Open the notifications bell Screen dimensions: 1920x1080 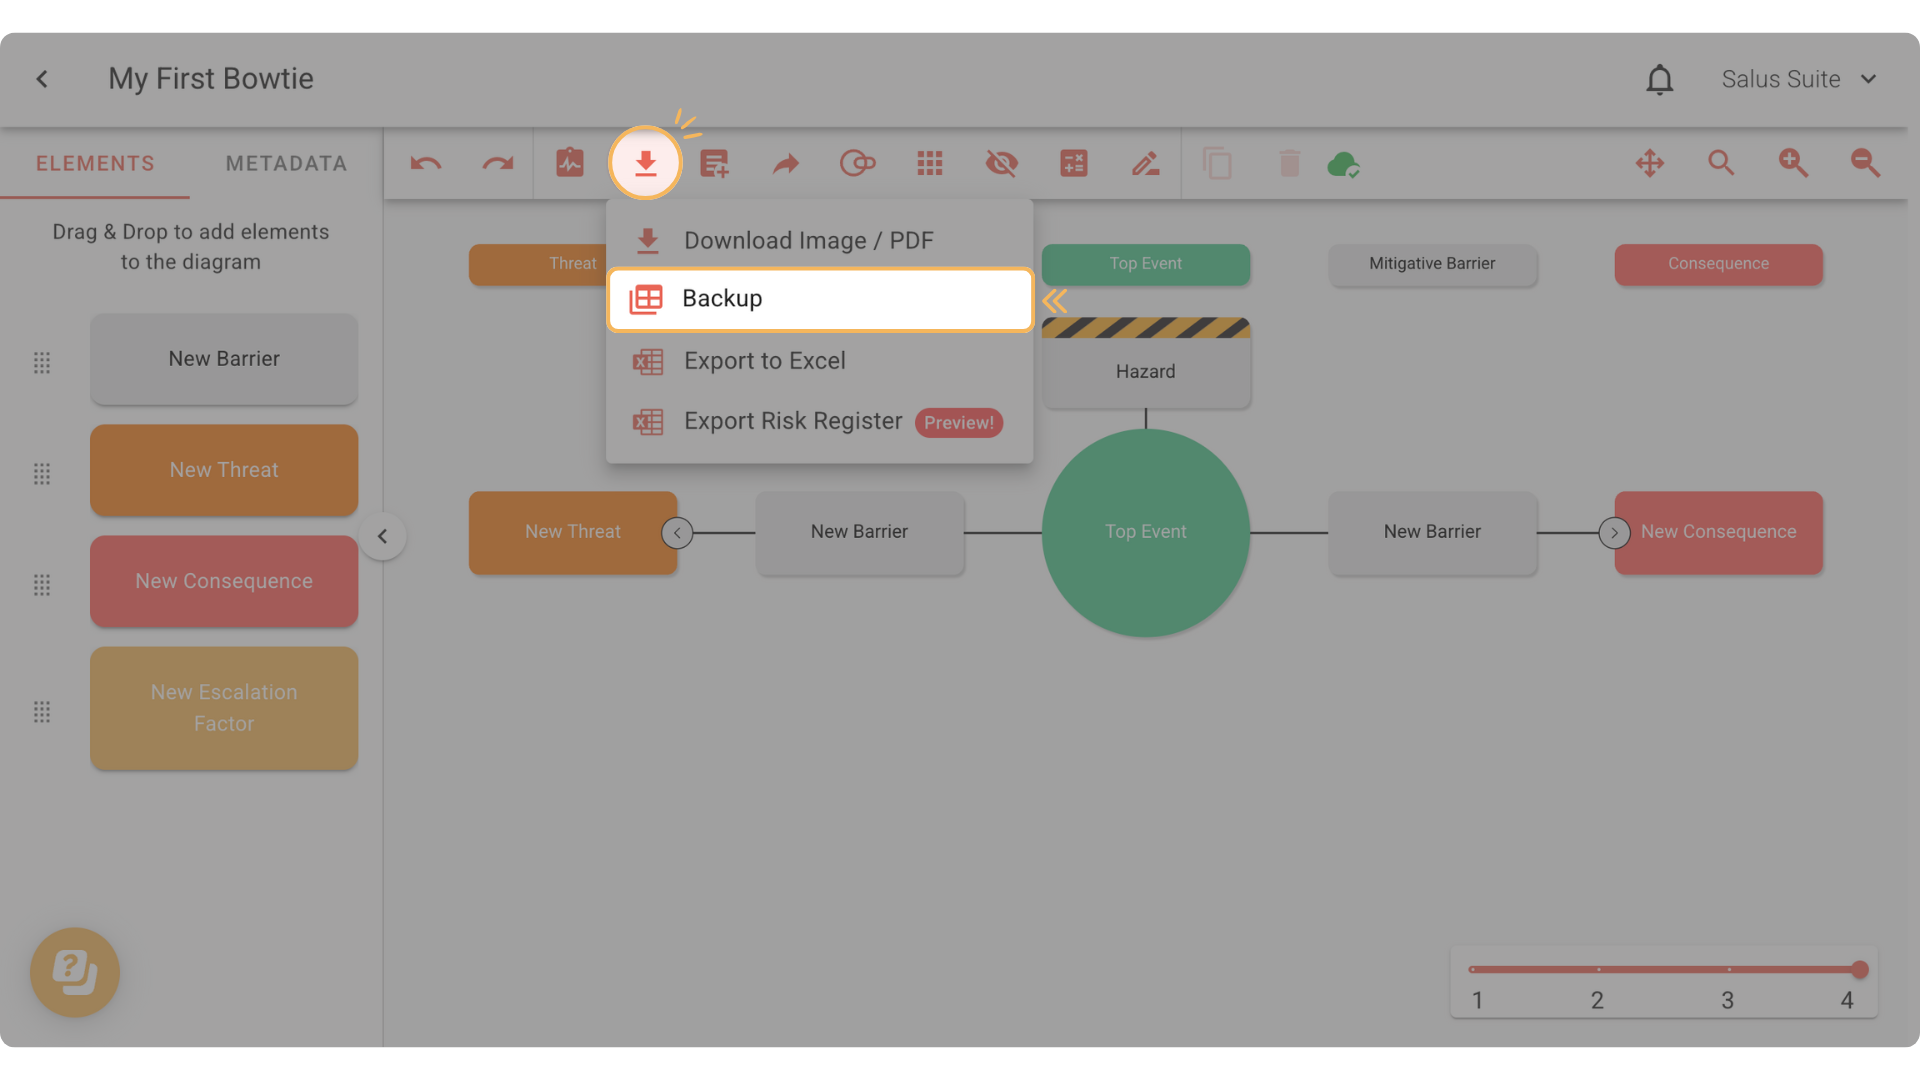[x=1659, y=79]
